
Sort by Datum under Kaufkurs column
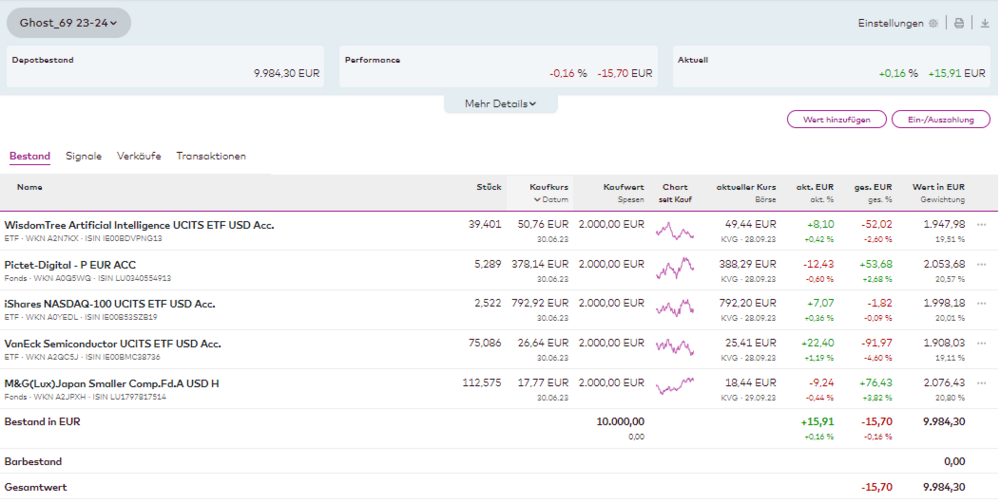551,199
